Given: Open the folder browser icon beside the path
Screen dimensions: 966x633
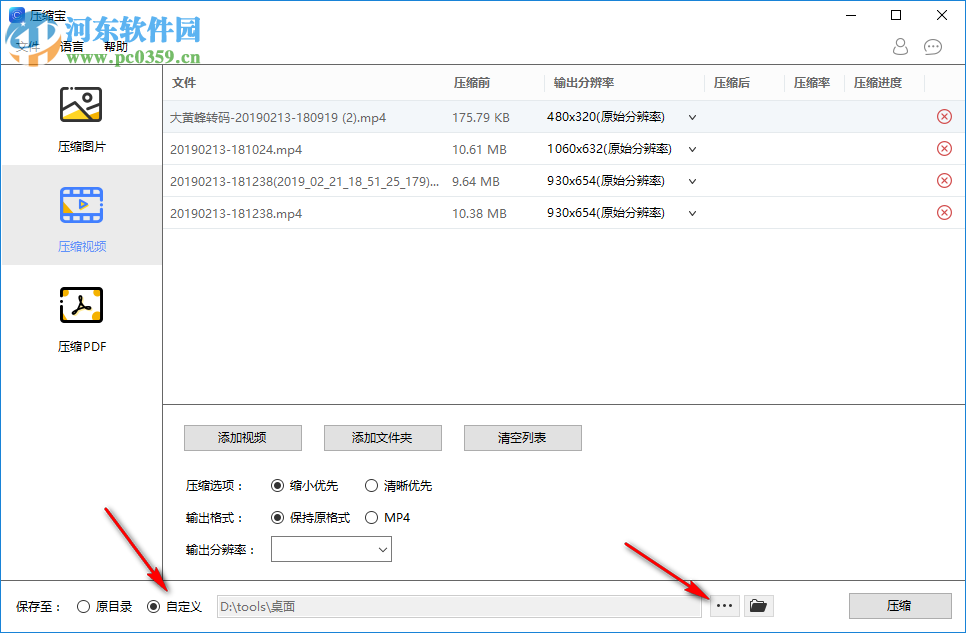Looking at the screenshot, I should pos(758,605).
